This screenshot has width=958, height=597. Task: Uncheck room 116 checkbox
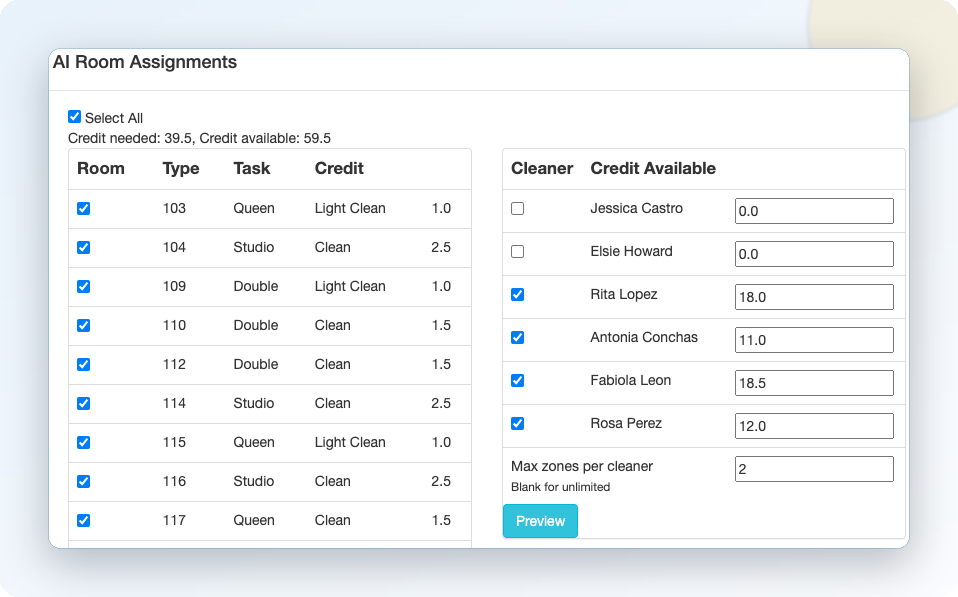(x=84, y=482)
